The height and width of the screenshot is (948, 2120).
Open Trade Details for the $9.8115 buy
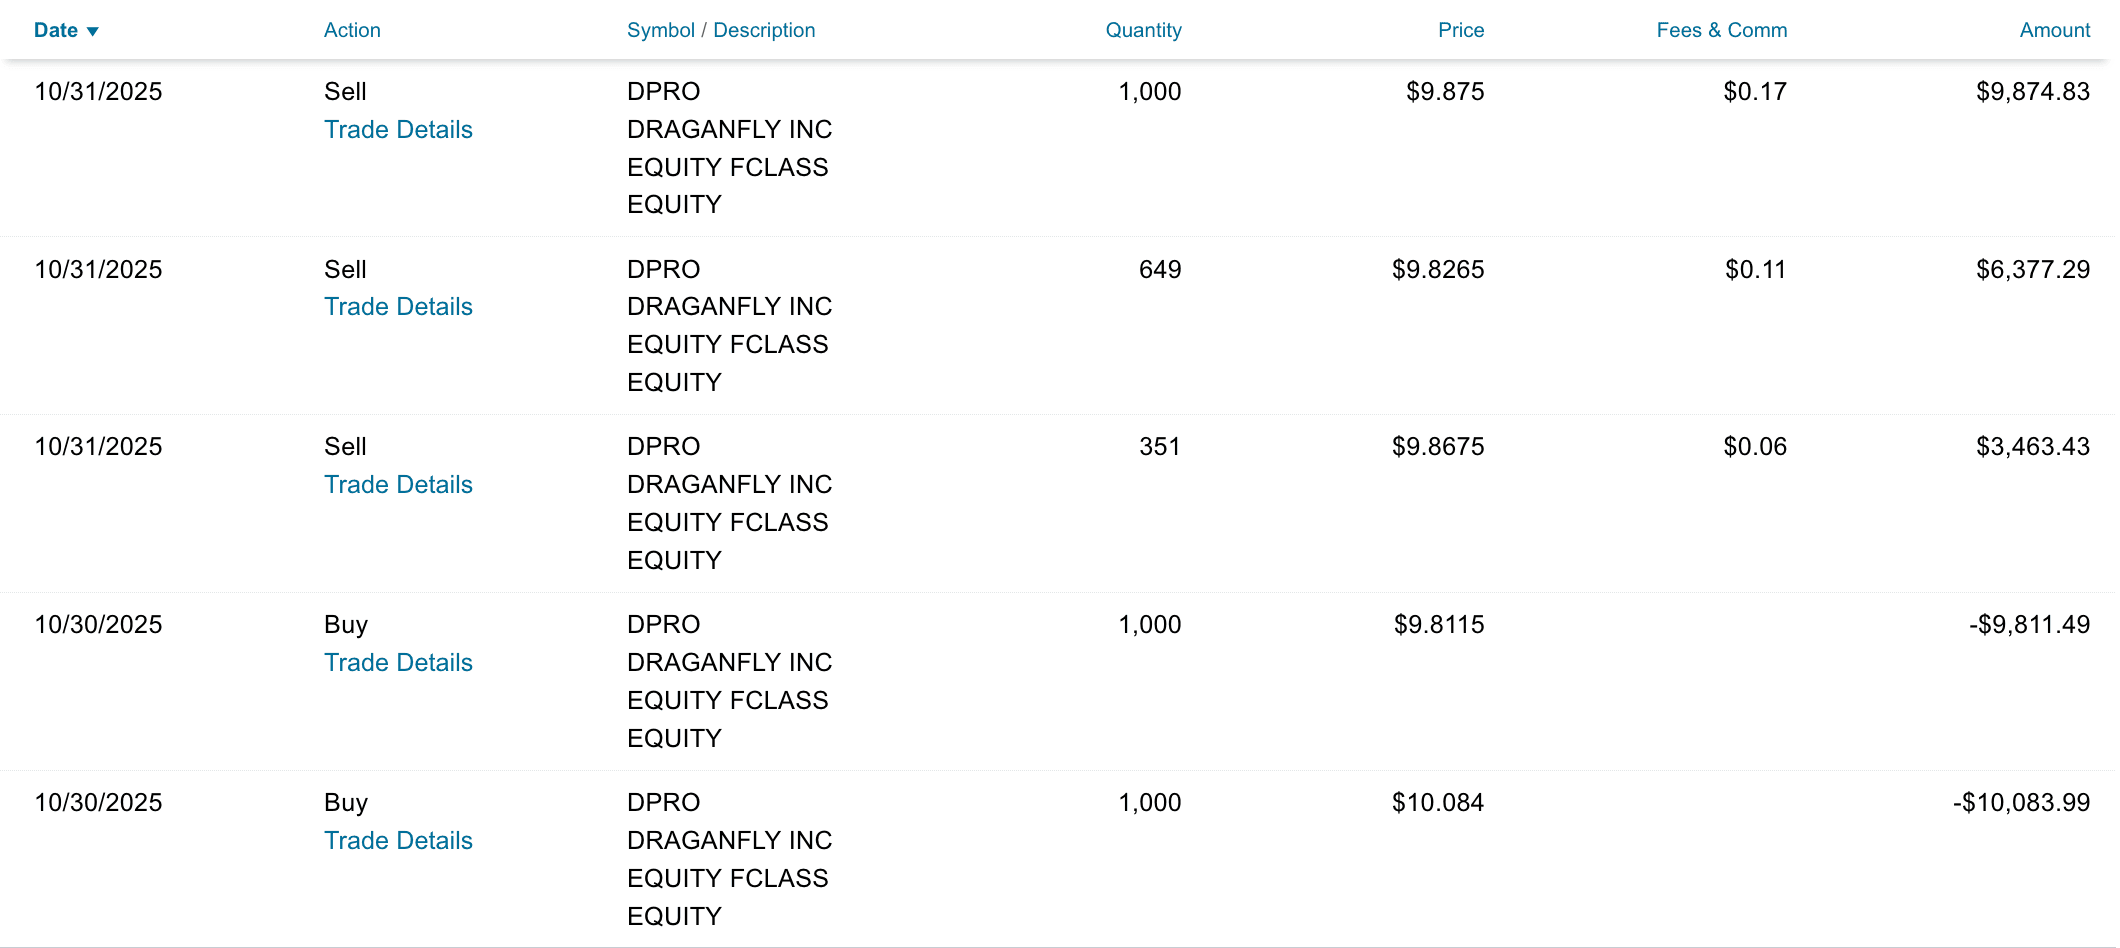click(398, 663)
